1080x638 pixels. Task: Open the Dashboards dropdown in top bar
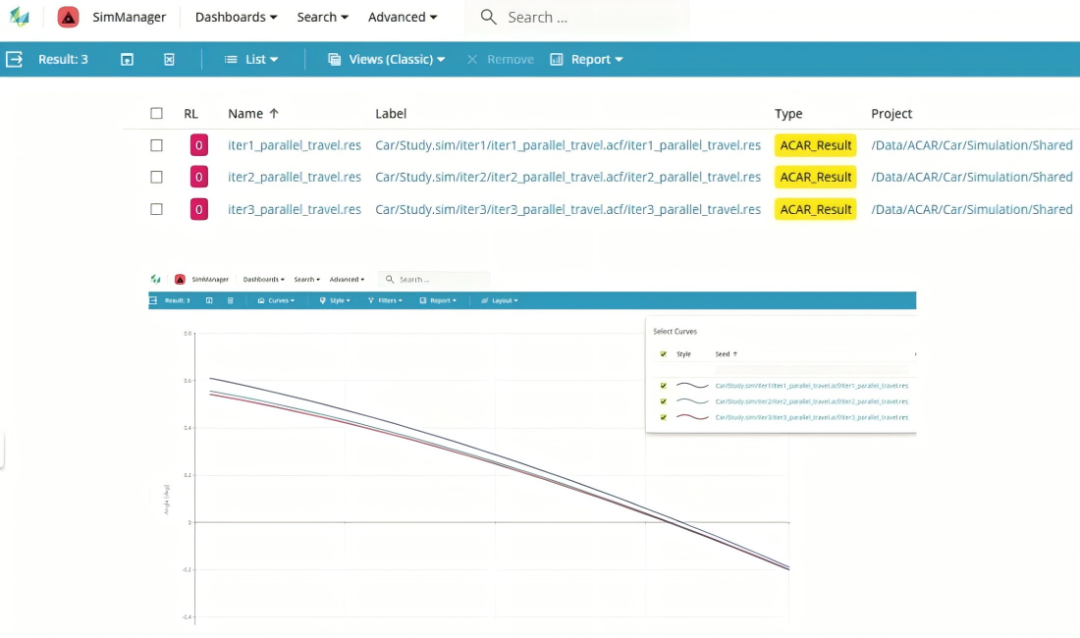point(236,17)
